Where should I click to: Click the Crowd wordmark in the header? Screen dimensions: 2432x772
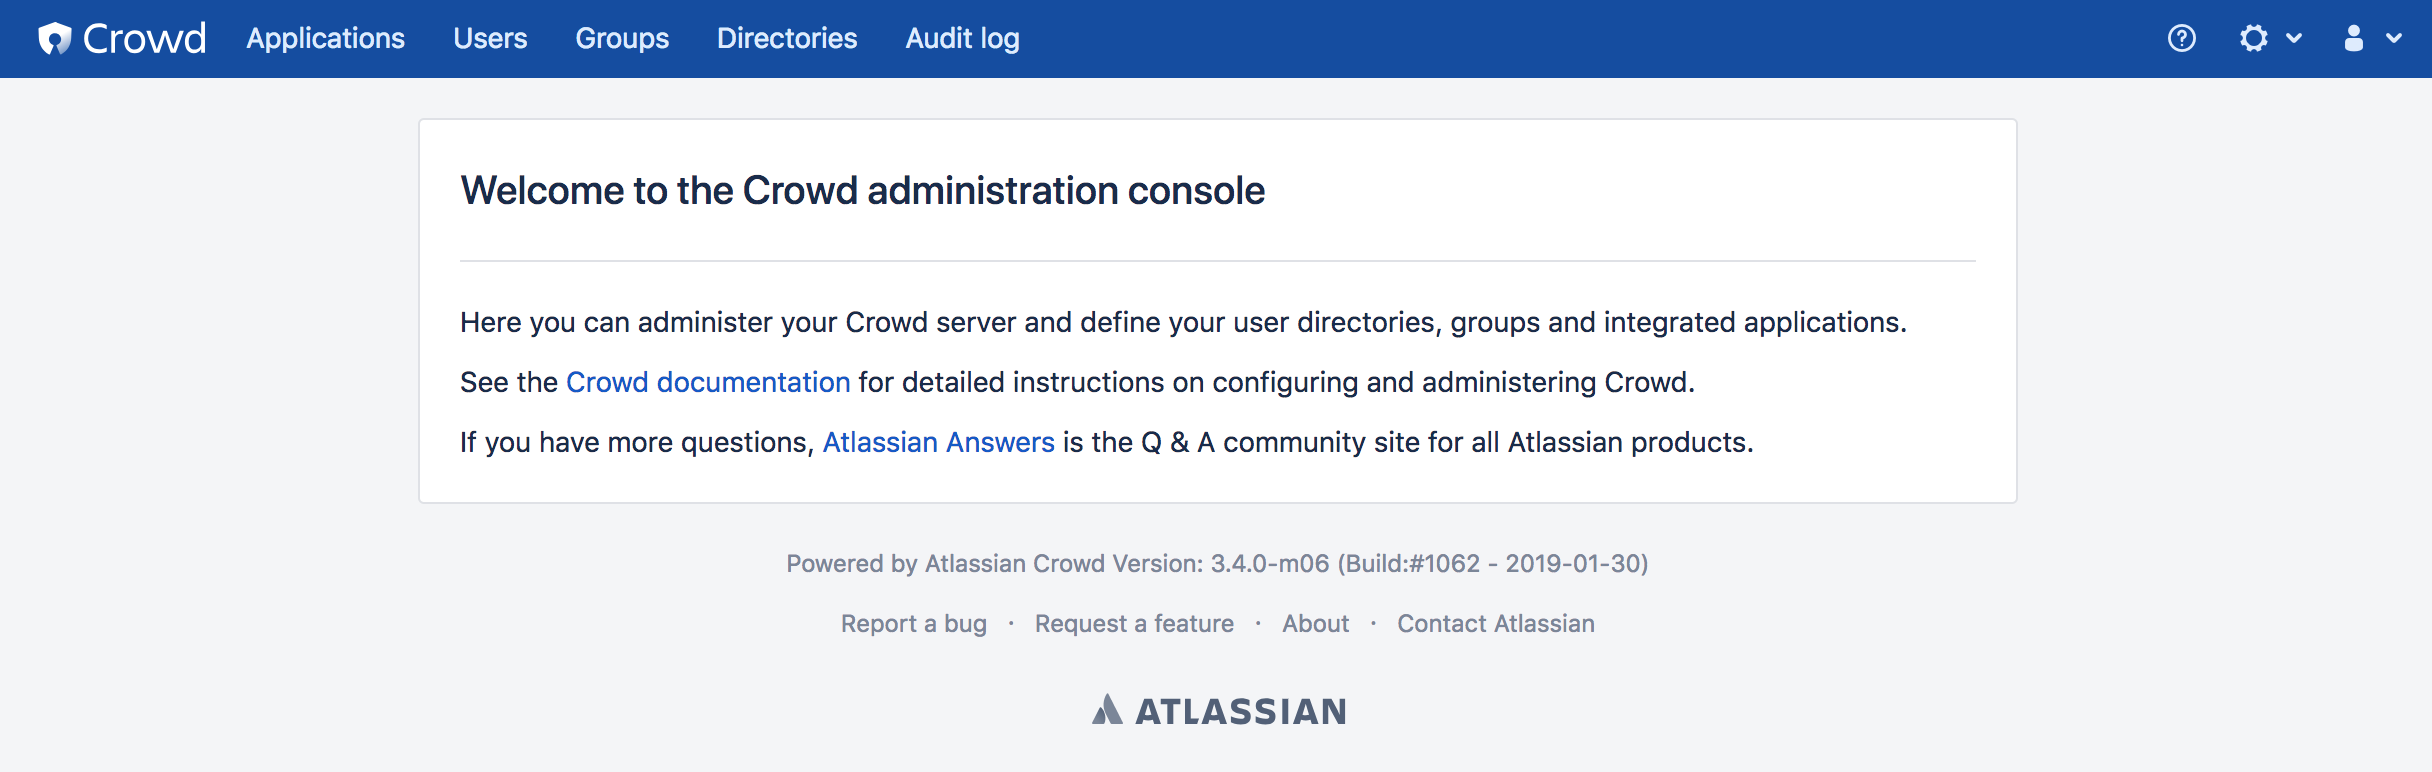(x=144, y=38)
